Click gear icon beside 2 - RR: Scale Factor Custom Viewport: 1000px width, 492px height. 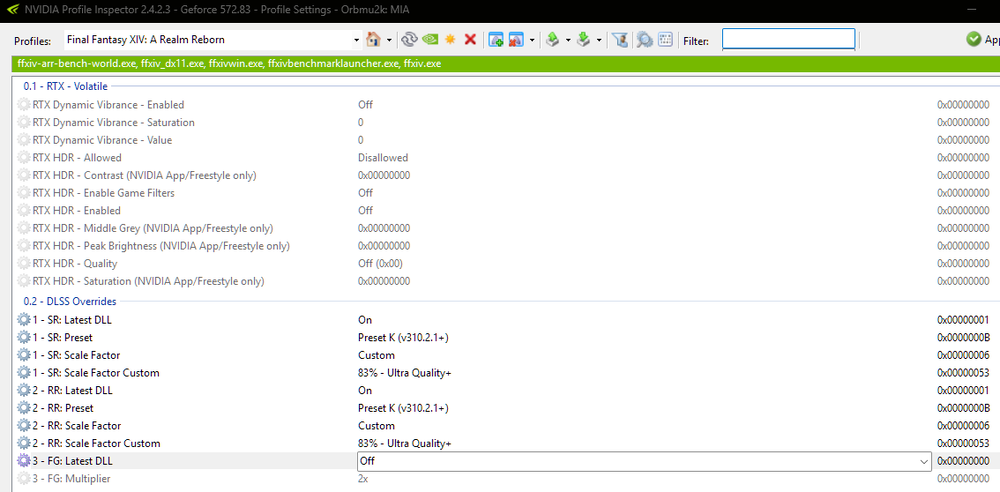pos(24,443)
